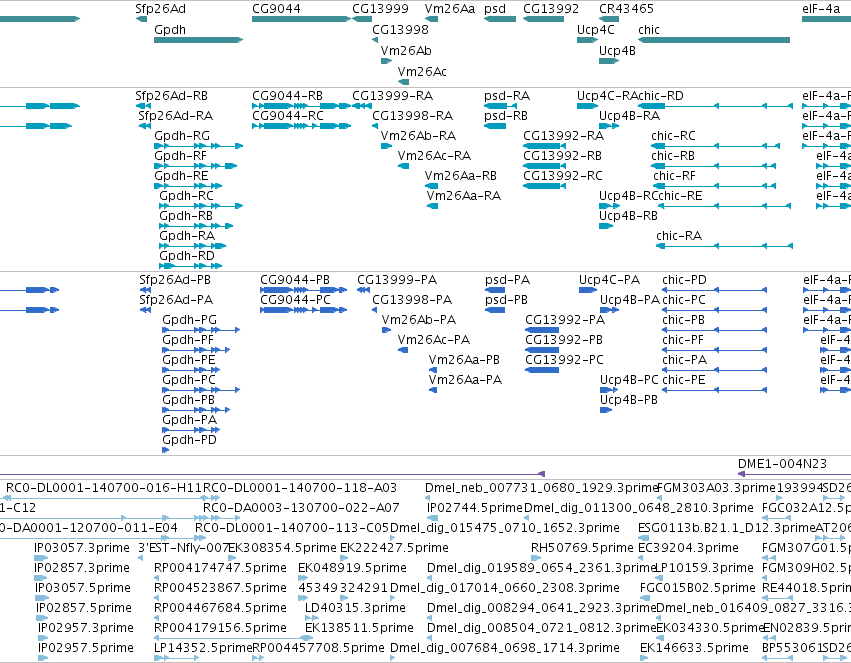Screen dimensions: 851x663
Task: Select the Ucp4B gene label
Action: coord(617,50)
